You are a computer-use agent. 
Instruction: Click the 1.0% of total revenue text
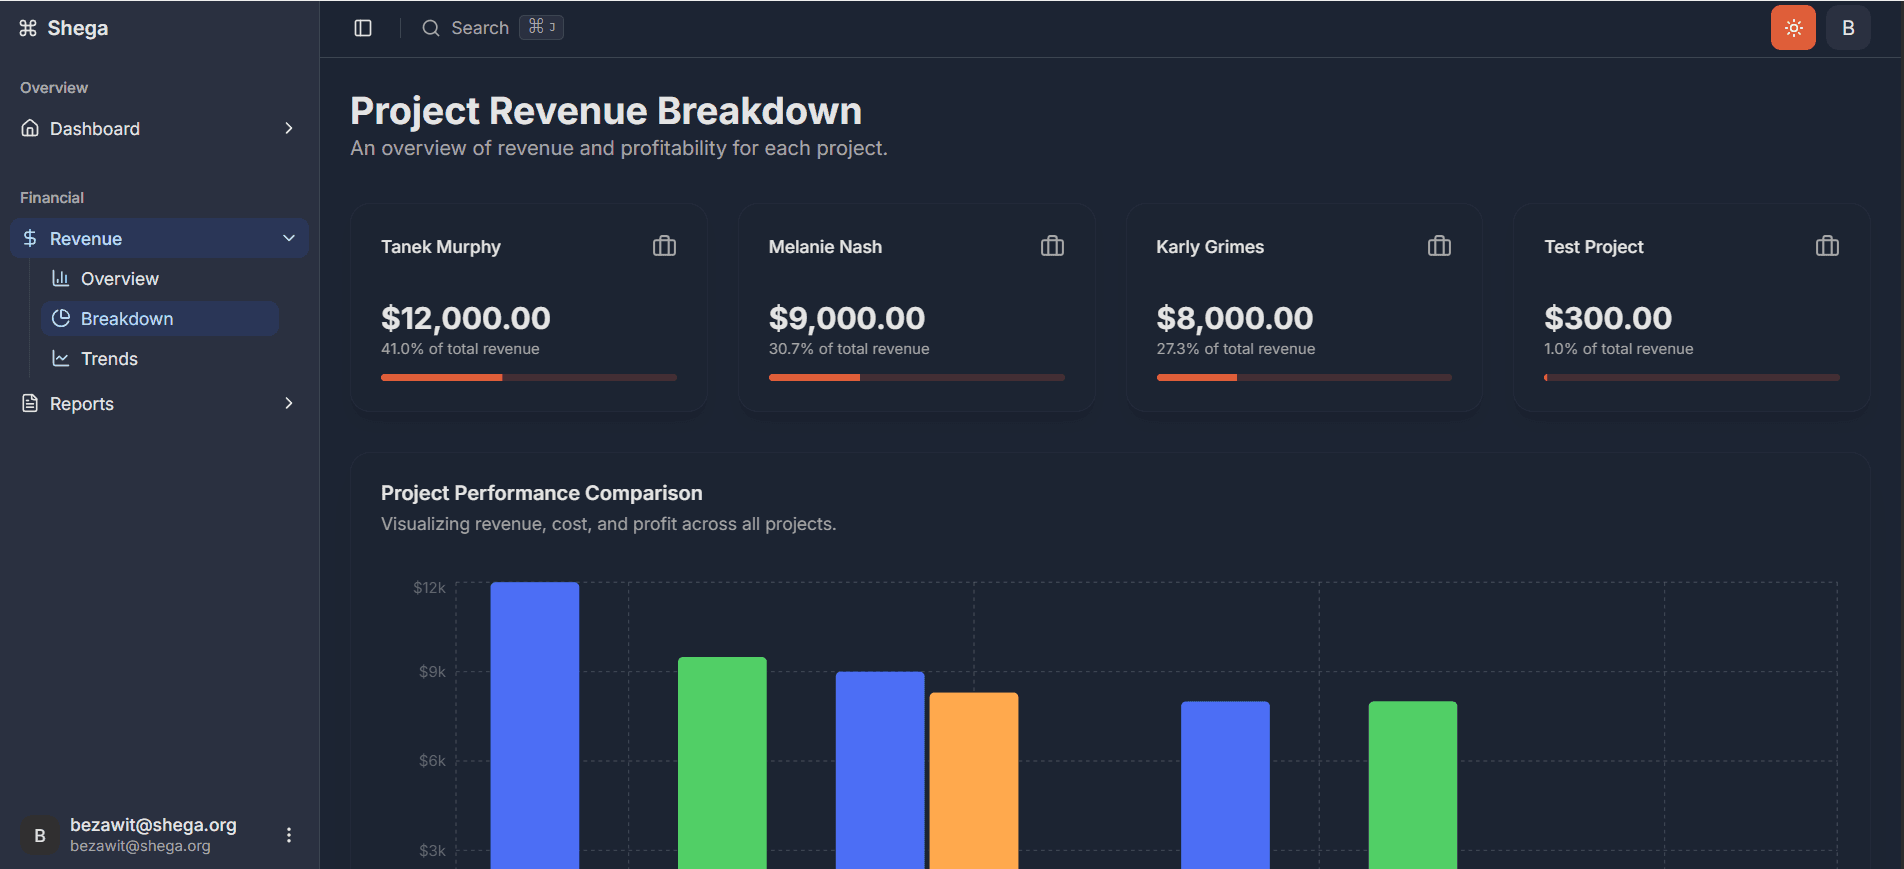(x=1619, y=349)
